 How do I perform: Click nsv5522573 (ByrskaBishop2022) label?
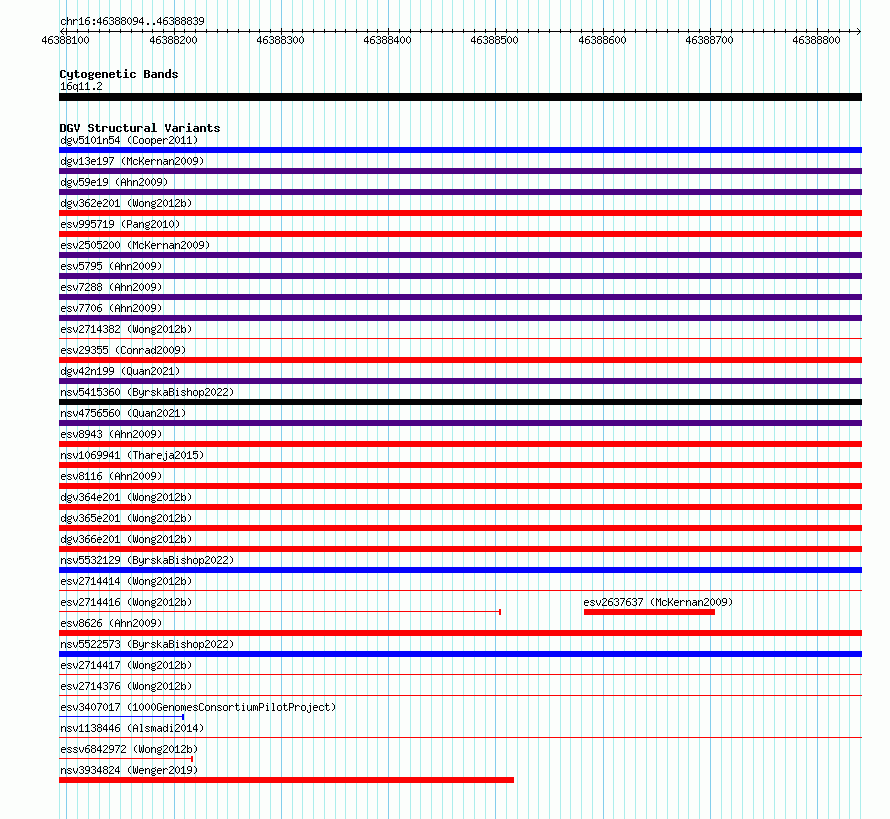[x=147, y=644]
